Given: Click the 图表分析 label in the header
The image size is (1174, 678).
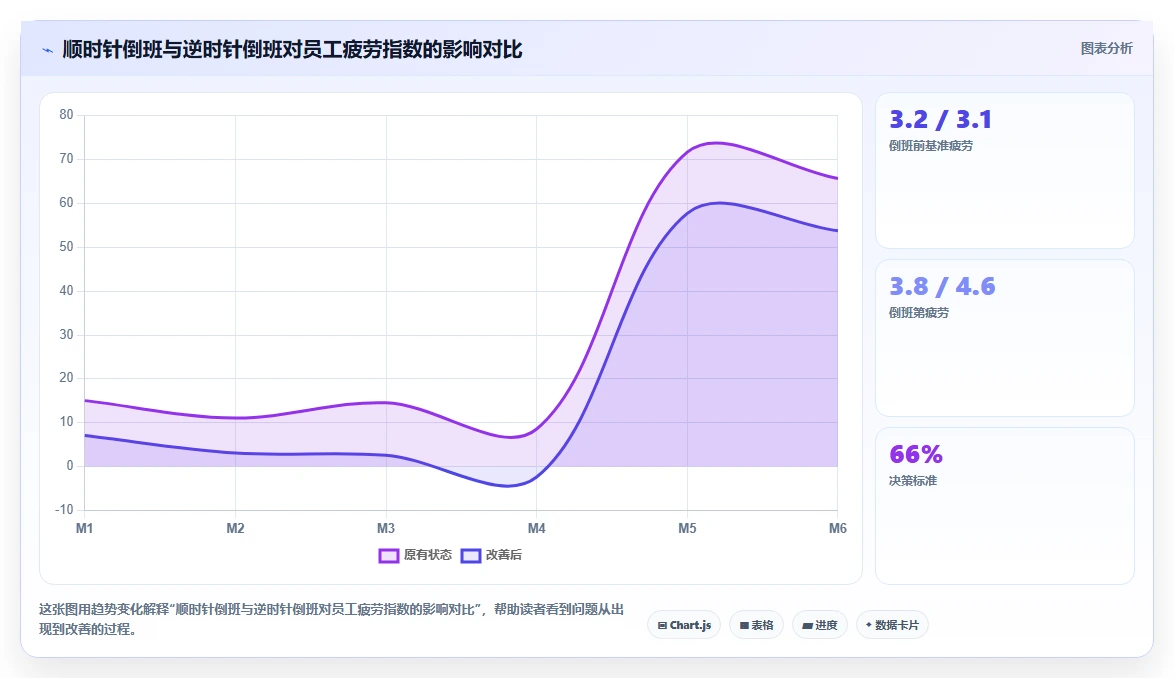Looking at the screenshot, I should coord(1106,49).
